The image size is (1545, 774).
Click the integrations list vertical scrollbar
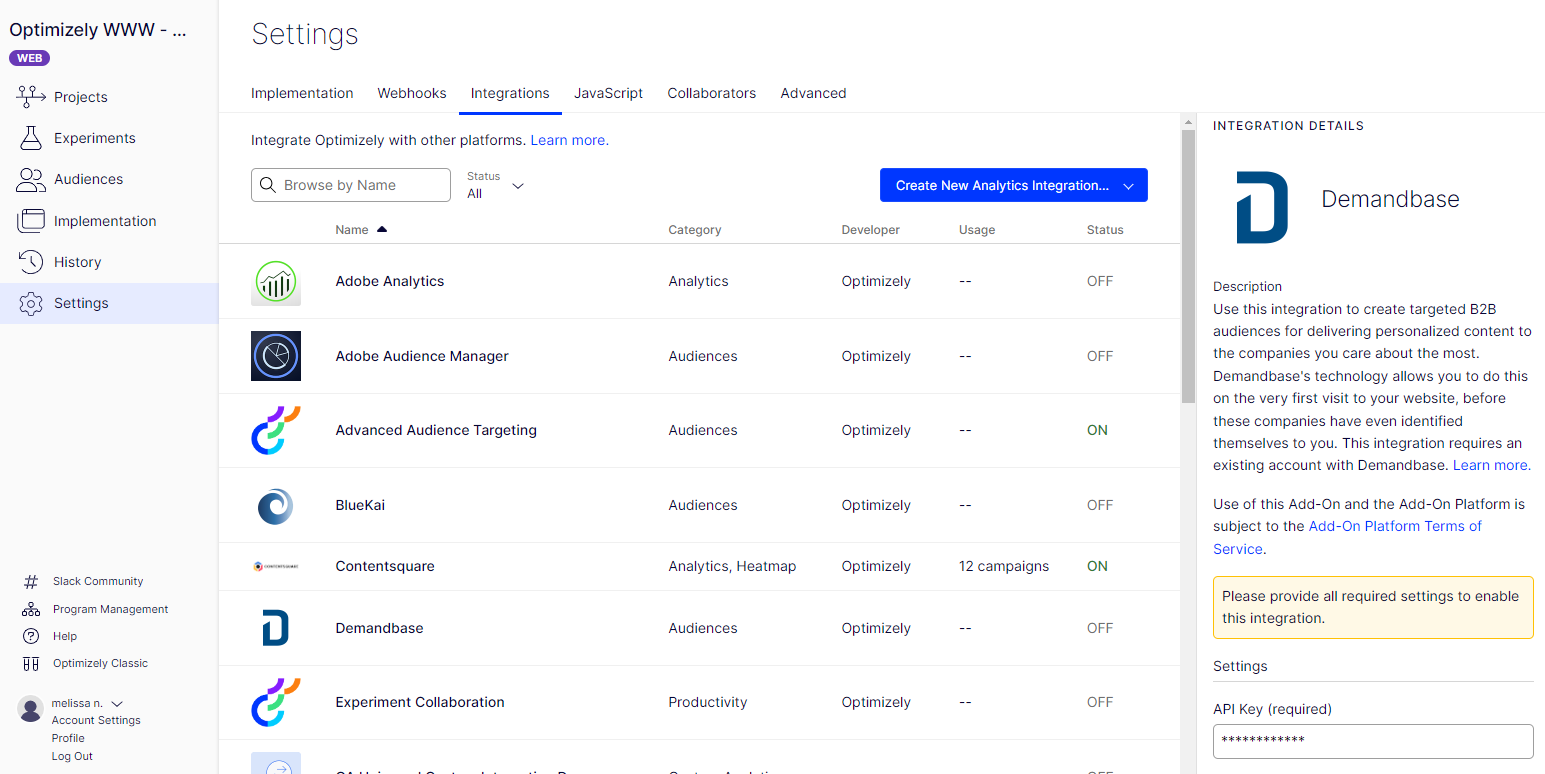click(x=1188, y=270)
